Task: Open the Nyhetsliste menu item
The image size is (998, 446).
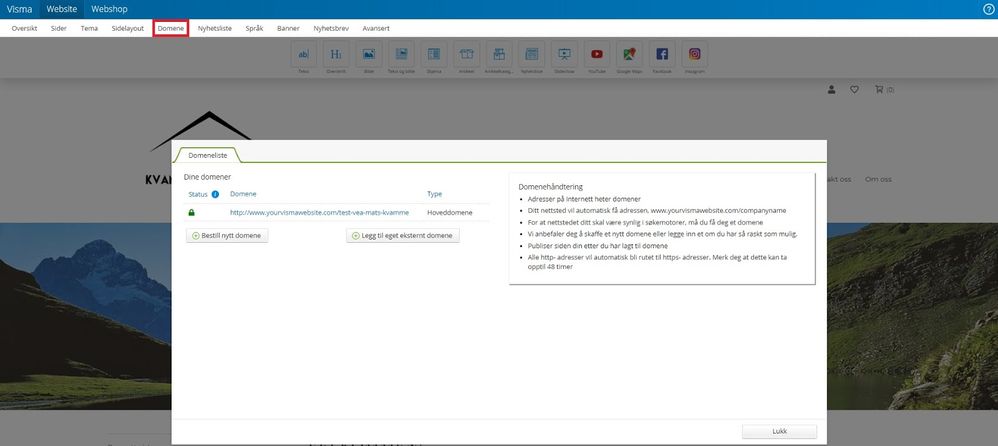Action: (214, 29)
